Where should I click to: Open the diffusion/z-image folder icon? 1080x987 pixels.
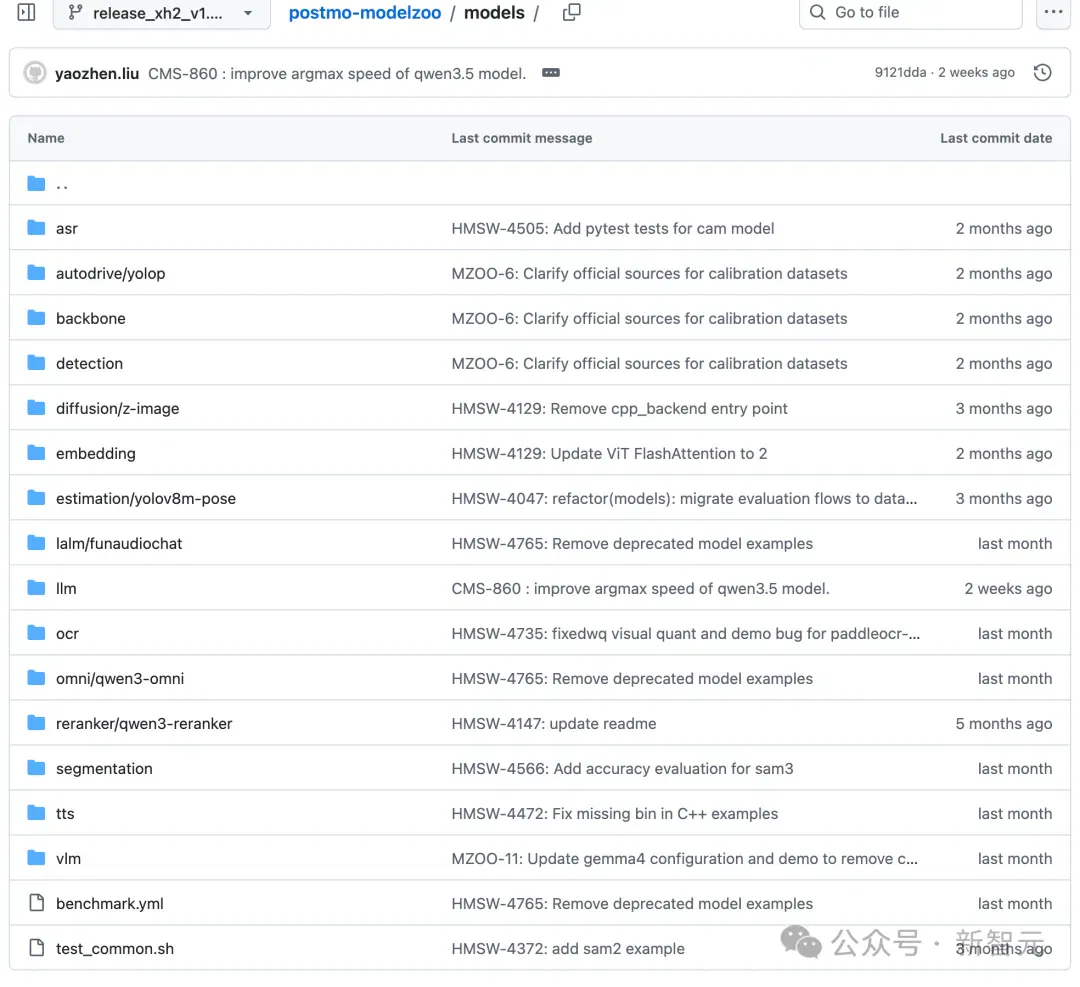(37, 408)
